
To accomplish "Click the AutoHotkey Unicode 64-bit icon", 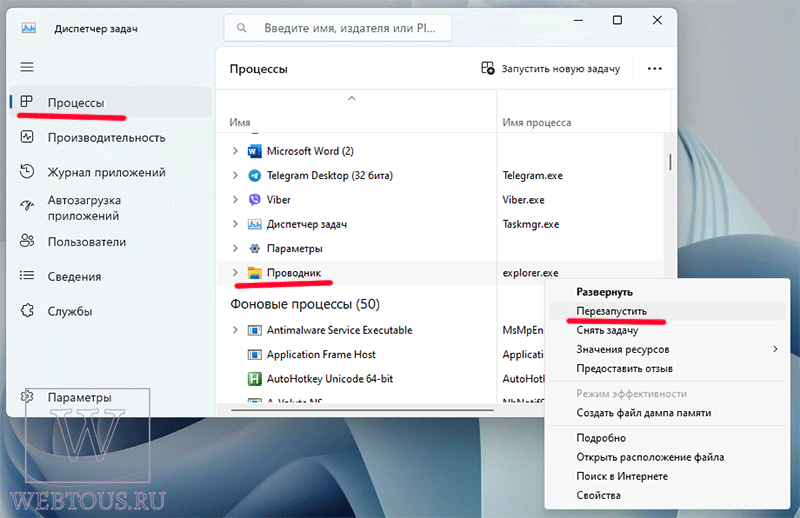I will coord(255,379).
